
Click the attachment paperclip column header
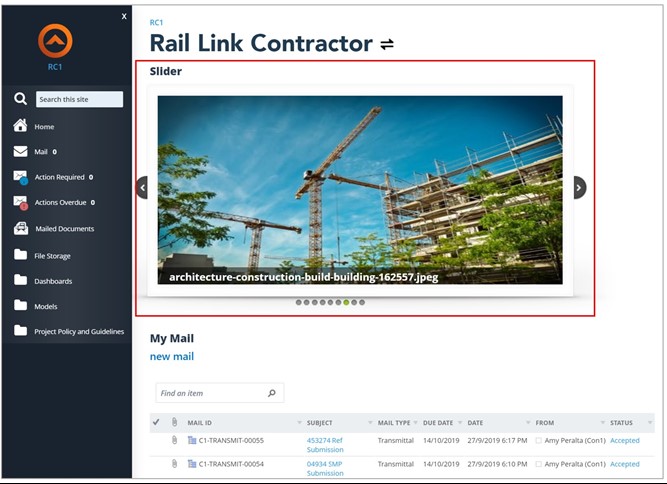click(x=174, y=422)
